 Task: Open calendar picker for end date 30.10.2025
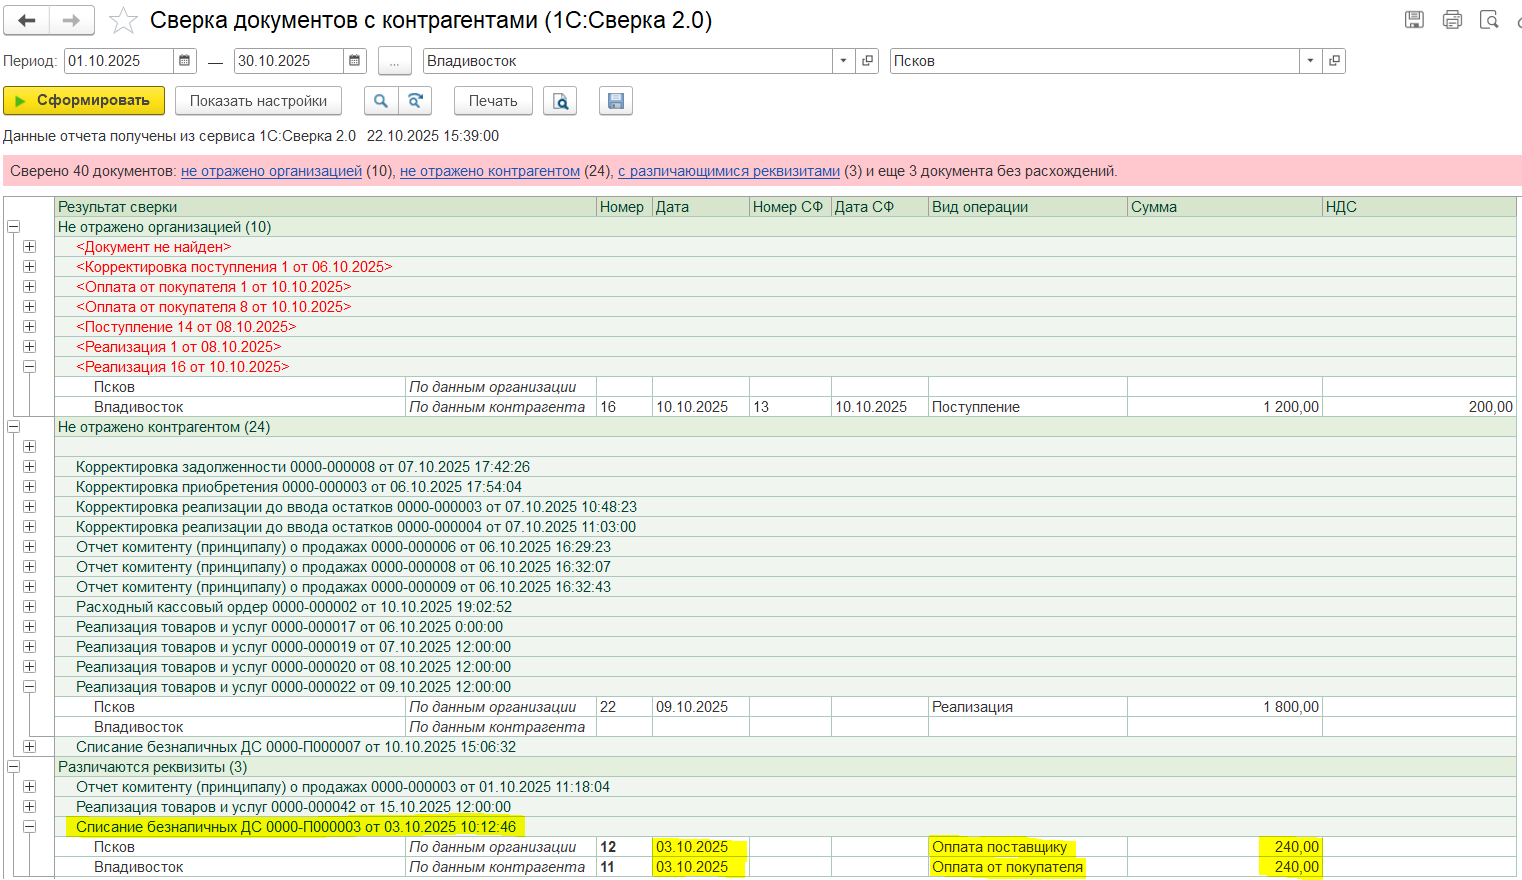[355, 61]
